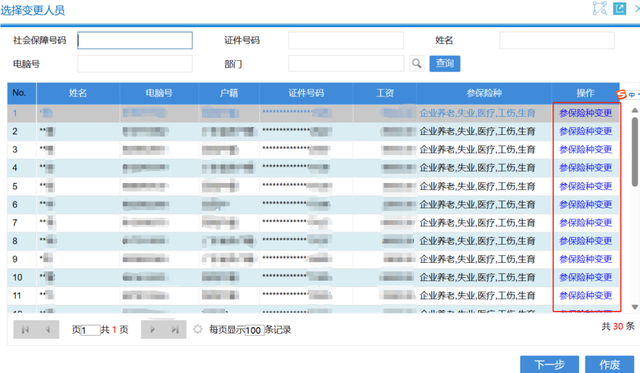Viewport: 640px width, 373px height.
Task: Open 参保险种变更 link in row 5
Action: coord(586,186)
